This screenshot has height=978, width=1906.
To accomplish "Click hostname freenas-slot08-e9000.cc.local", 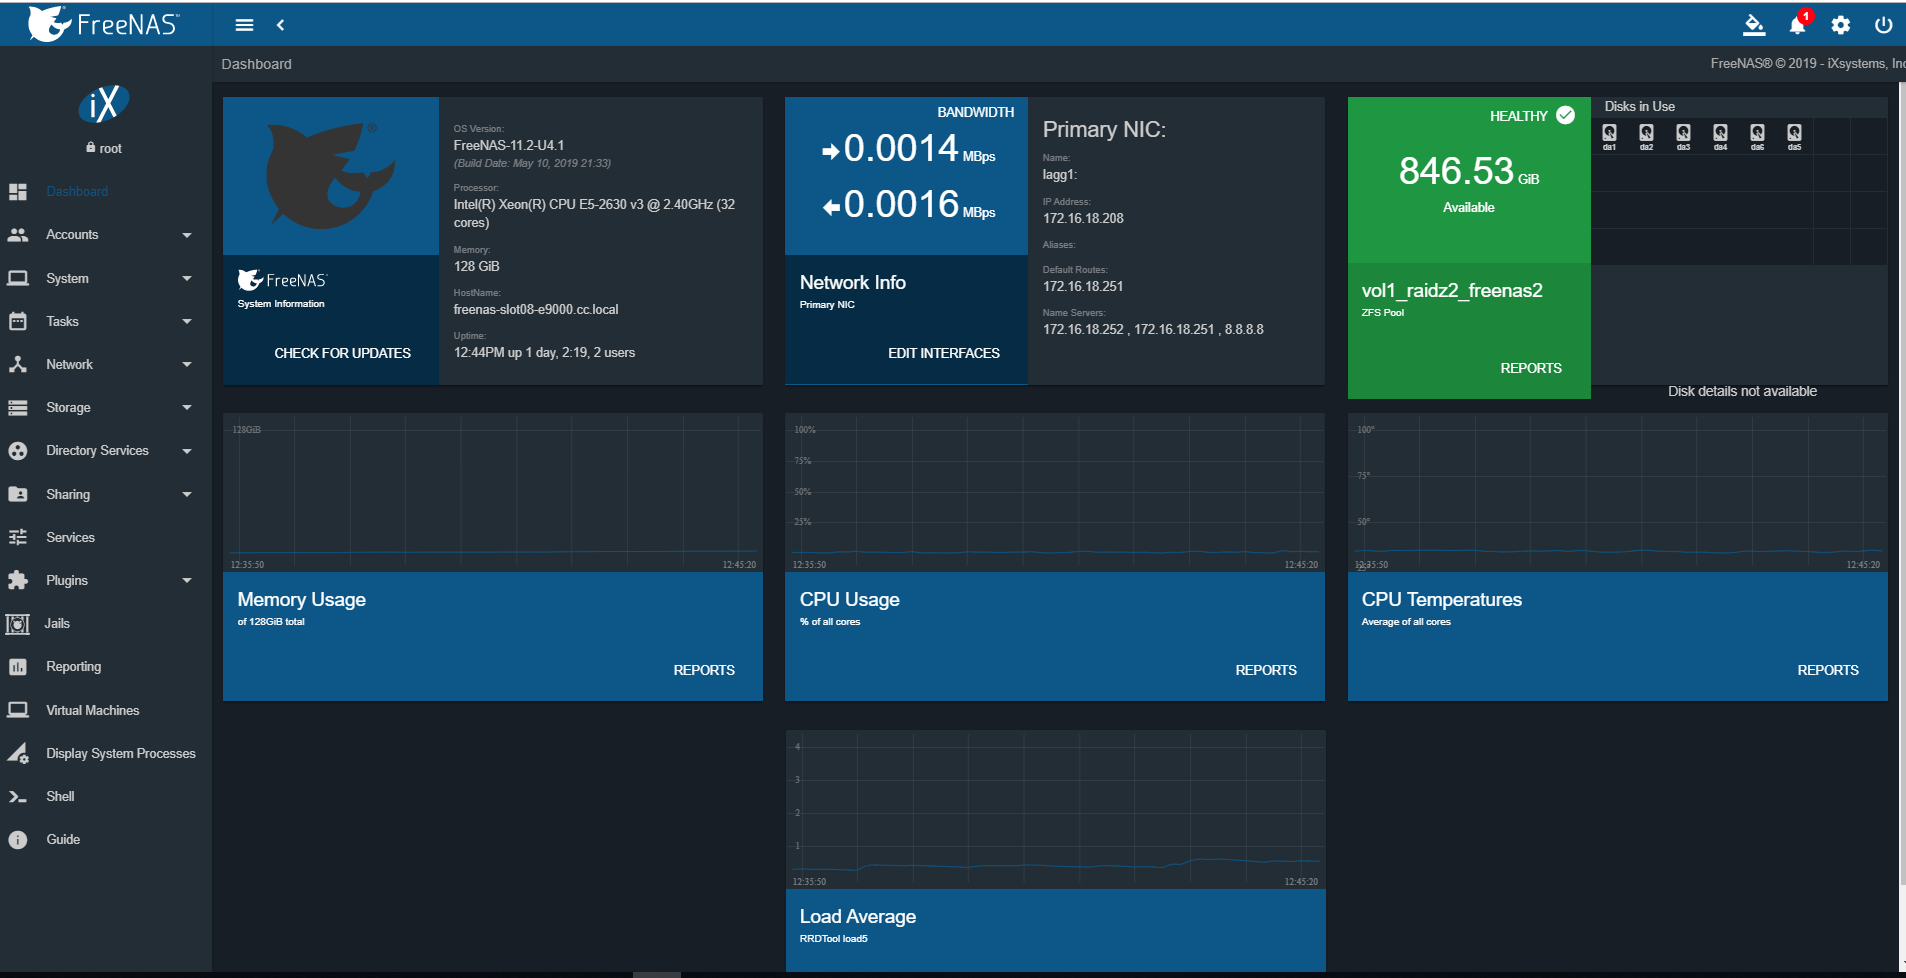I will tap(536, 310).
